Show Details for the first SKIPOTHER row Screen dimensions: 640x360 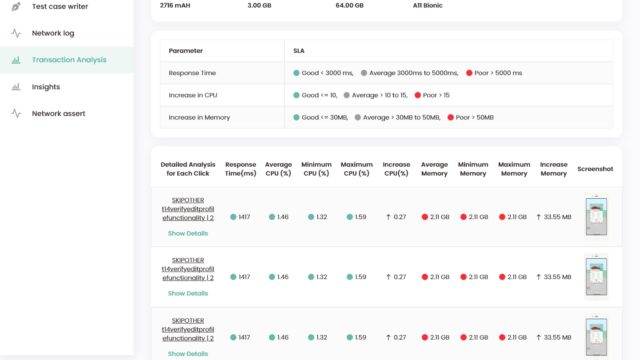click(188, 233)
